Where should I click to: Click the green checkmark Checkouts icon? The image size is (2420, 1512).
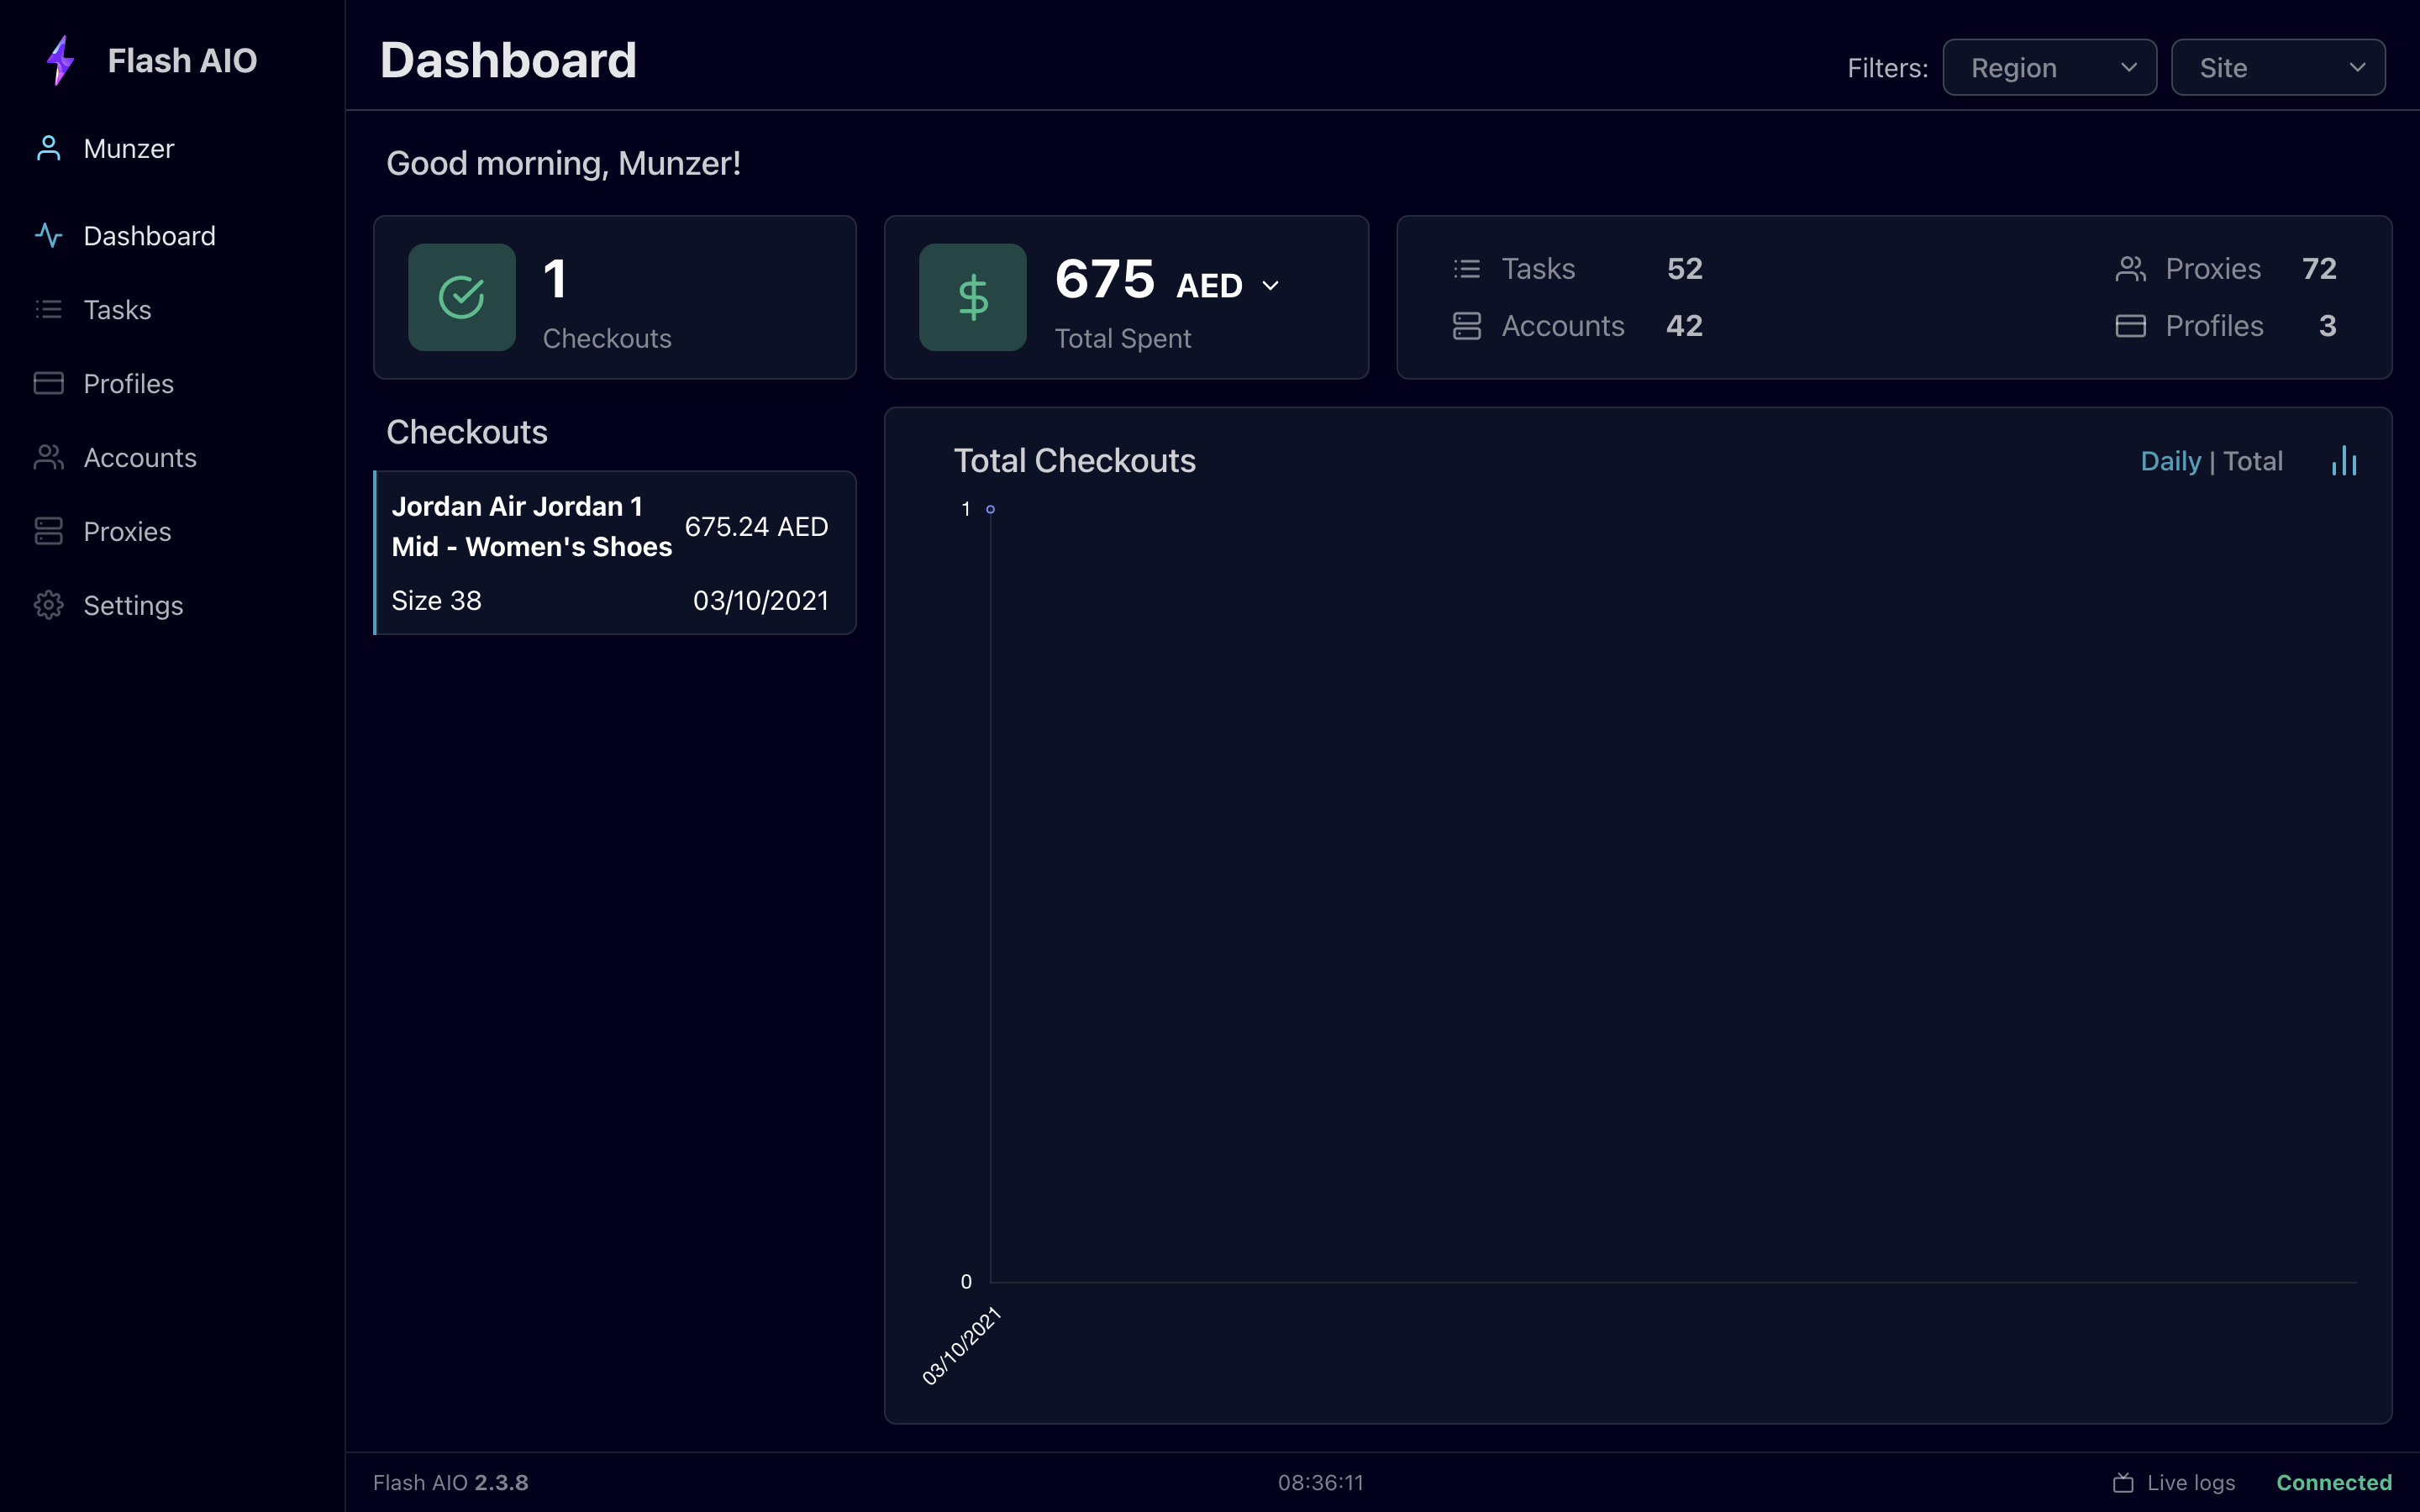tap(462, 297)
